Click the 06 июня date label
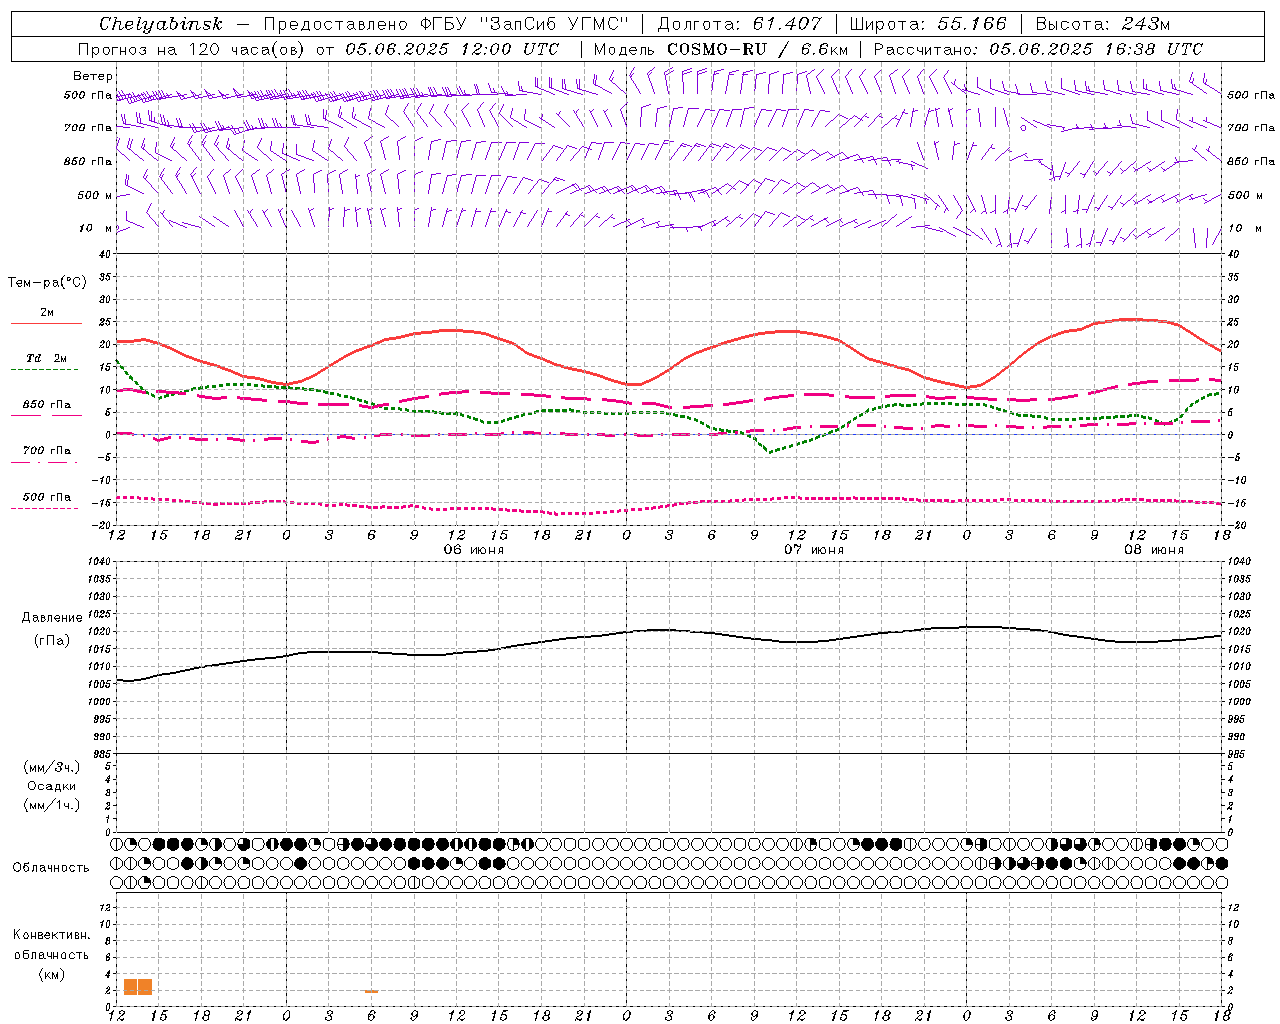 click(x=474, y=550)
